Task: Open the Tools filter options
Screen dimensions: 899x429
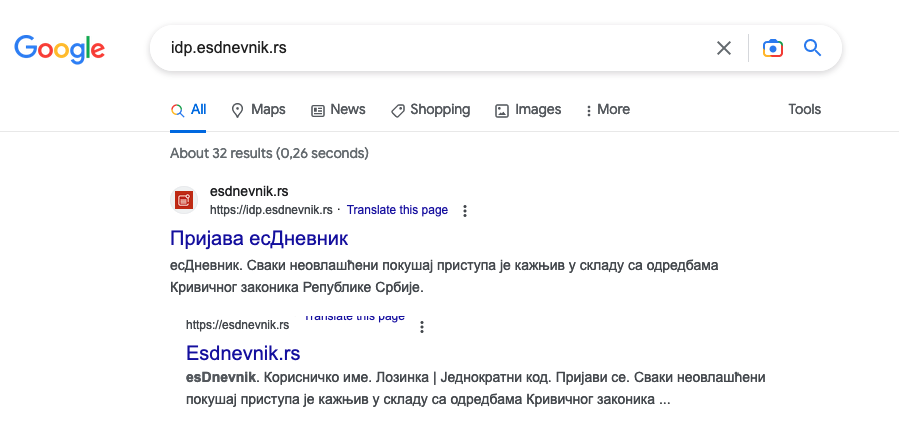Action: pos(804,110)
